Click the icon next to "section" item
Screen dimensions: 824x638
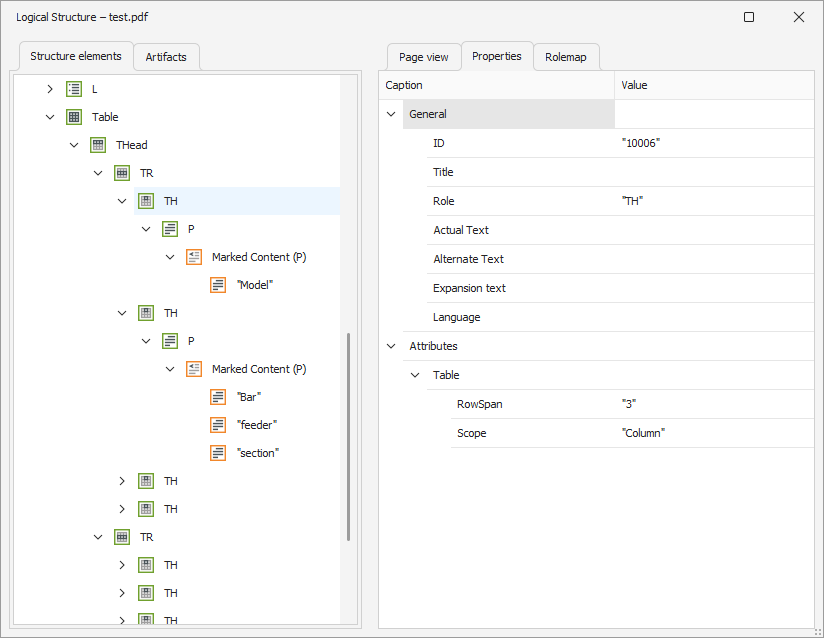[x=218, y=453]
